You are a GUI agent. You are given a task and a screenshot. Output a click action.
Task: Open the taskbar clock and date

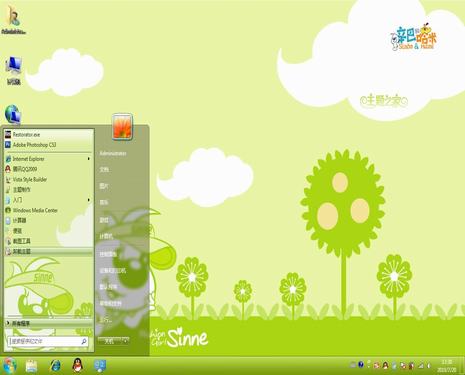[x=447, y=366]
